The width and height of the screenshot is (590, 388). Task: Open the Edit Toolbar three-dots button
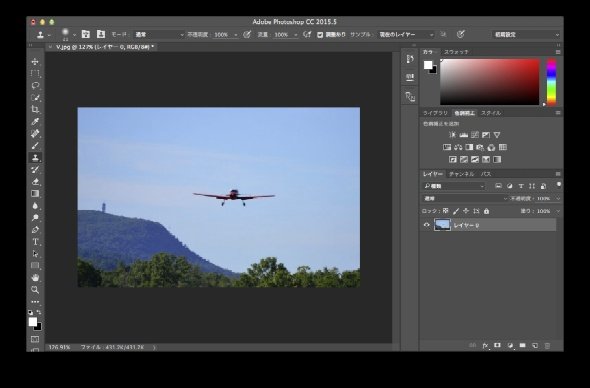point(35,302)
